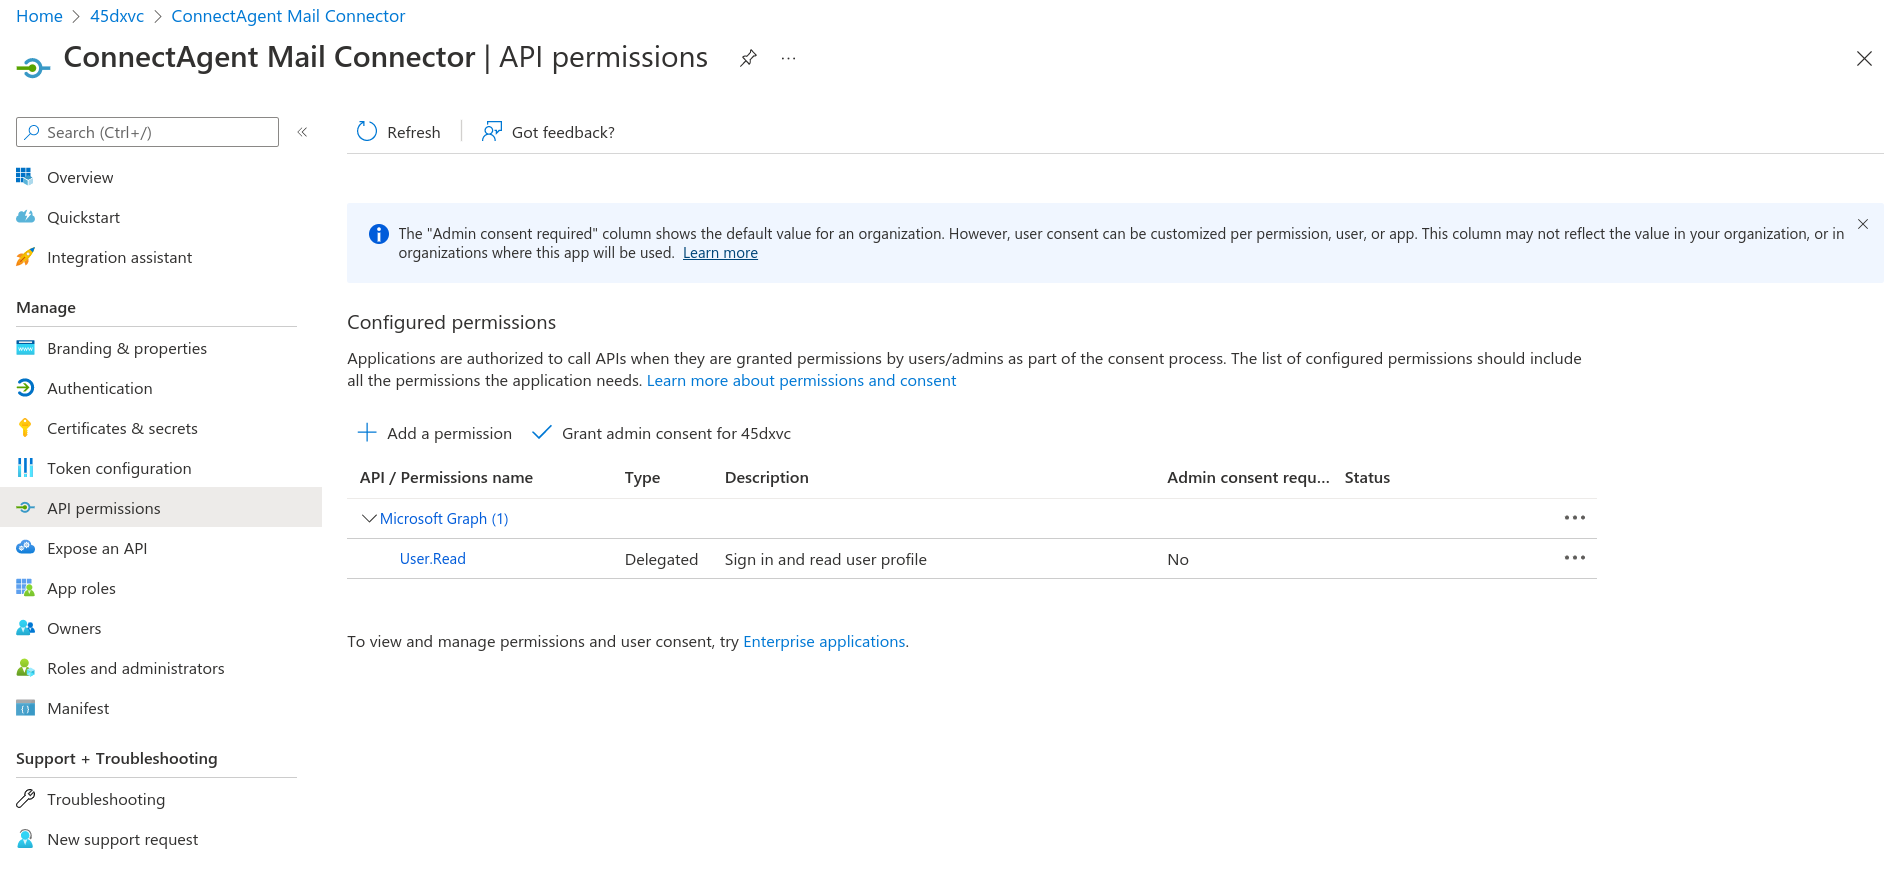Open New support request
1892x896 pixels.
click(x=123, y=839)
